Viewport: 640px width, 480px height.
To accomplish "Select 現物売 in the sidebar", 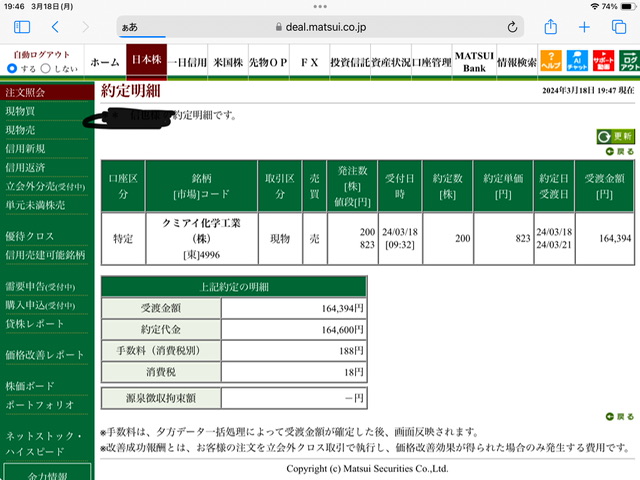I will click(x=20, y=130).
